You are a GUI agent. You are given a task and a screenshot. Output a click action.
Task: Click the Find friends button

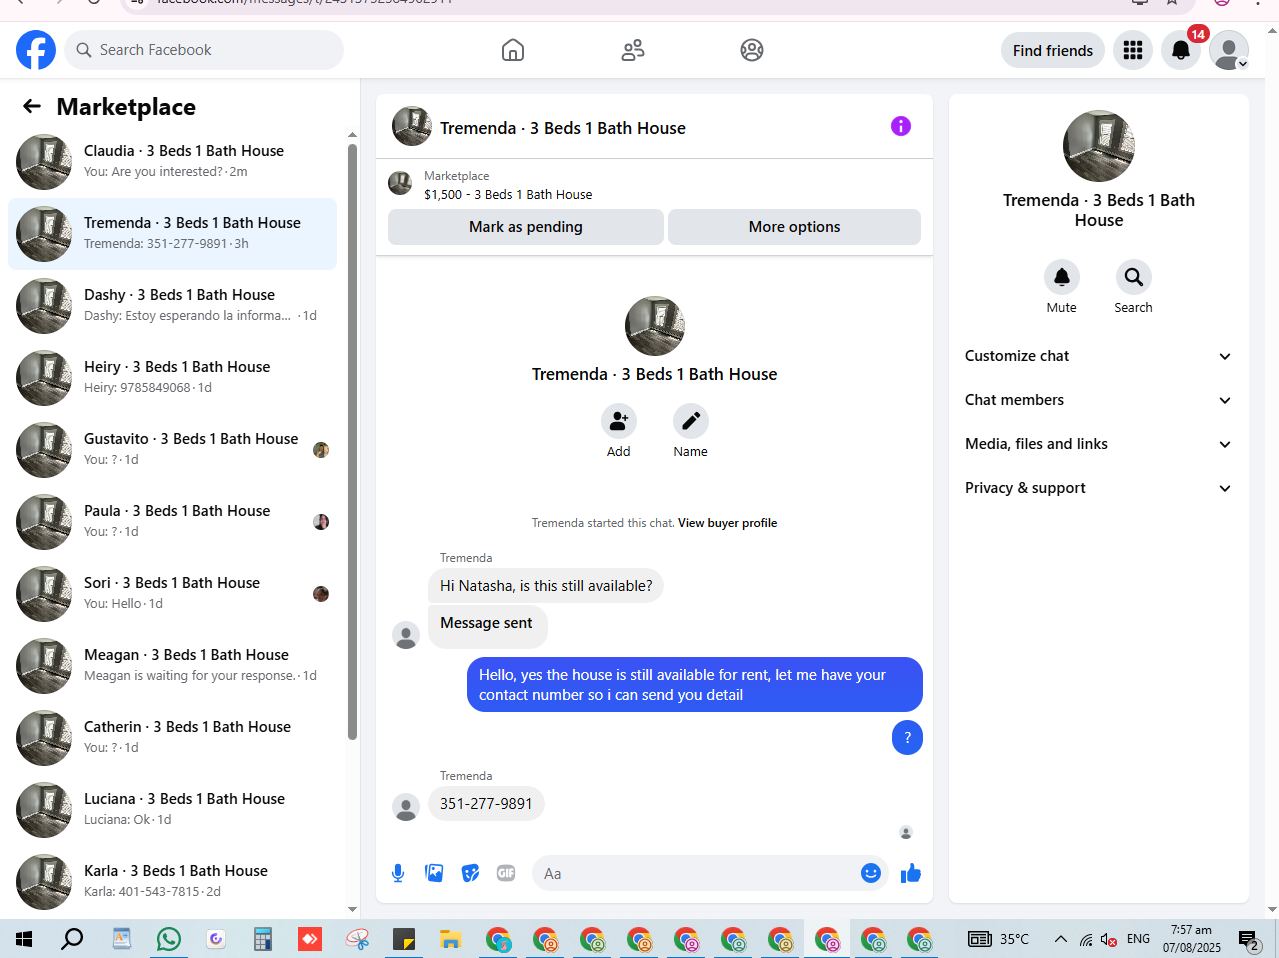click(1053, 50)
